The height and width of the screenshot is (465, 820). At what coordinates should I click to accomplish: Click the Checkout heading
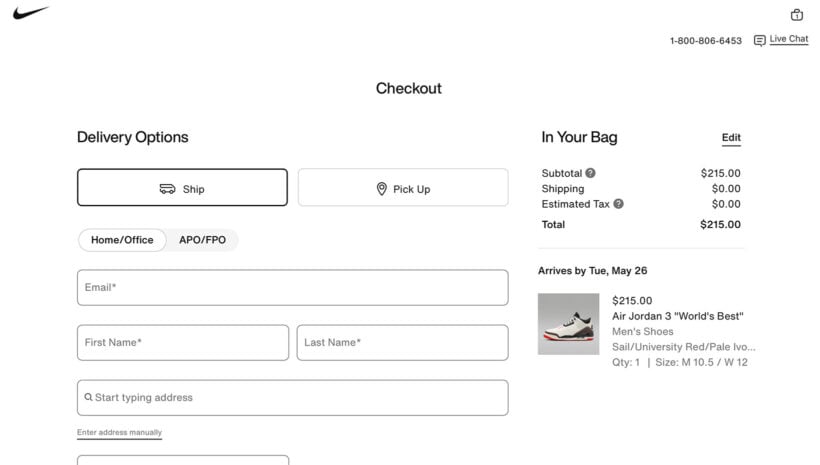click(408, 88)
